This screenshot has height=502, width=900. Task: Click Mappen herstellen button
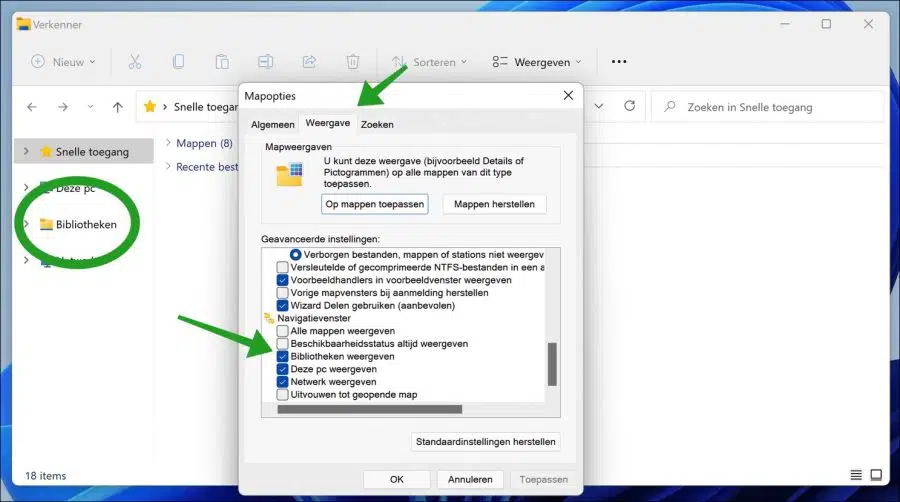point(494,204)
